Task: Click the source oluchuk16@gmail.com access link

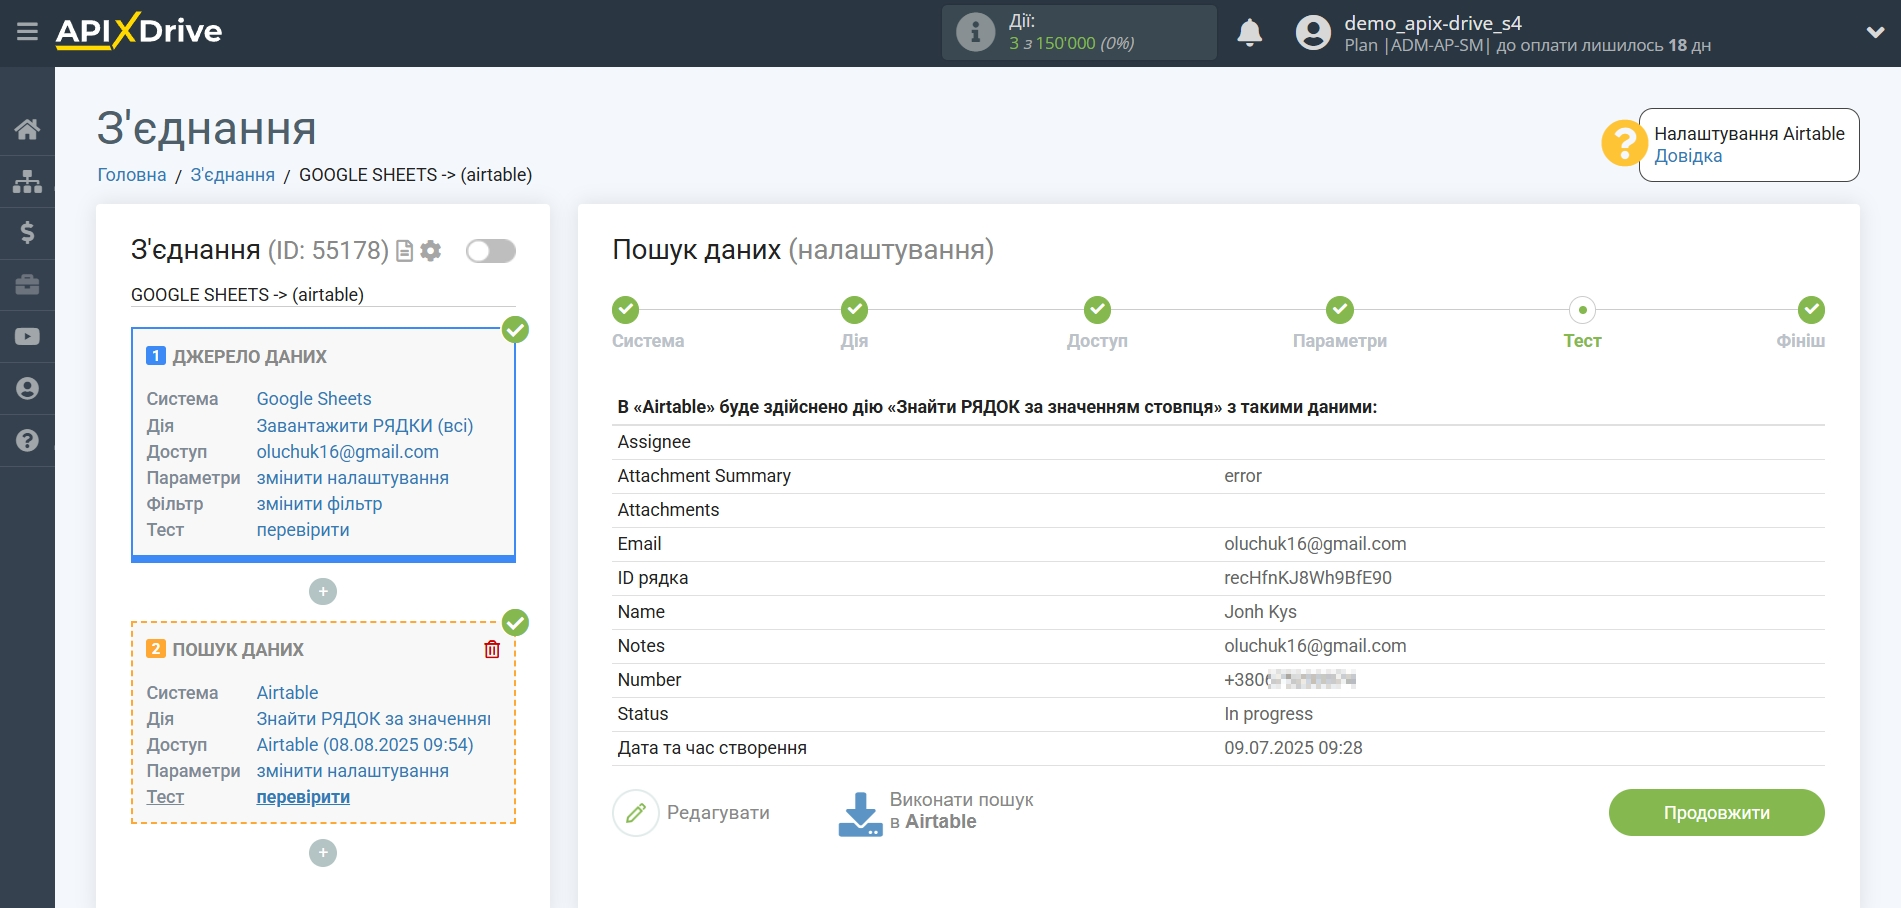Action: coord(348,452)
